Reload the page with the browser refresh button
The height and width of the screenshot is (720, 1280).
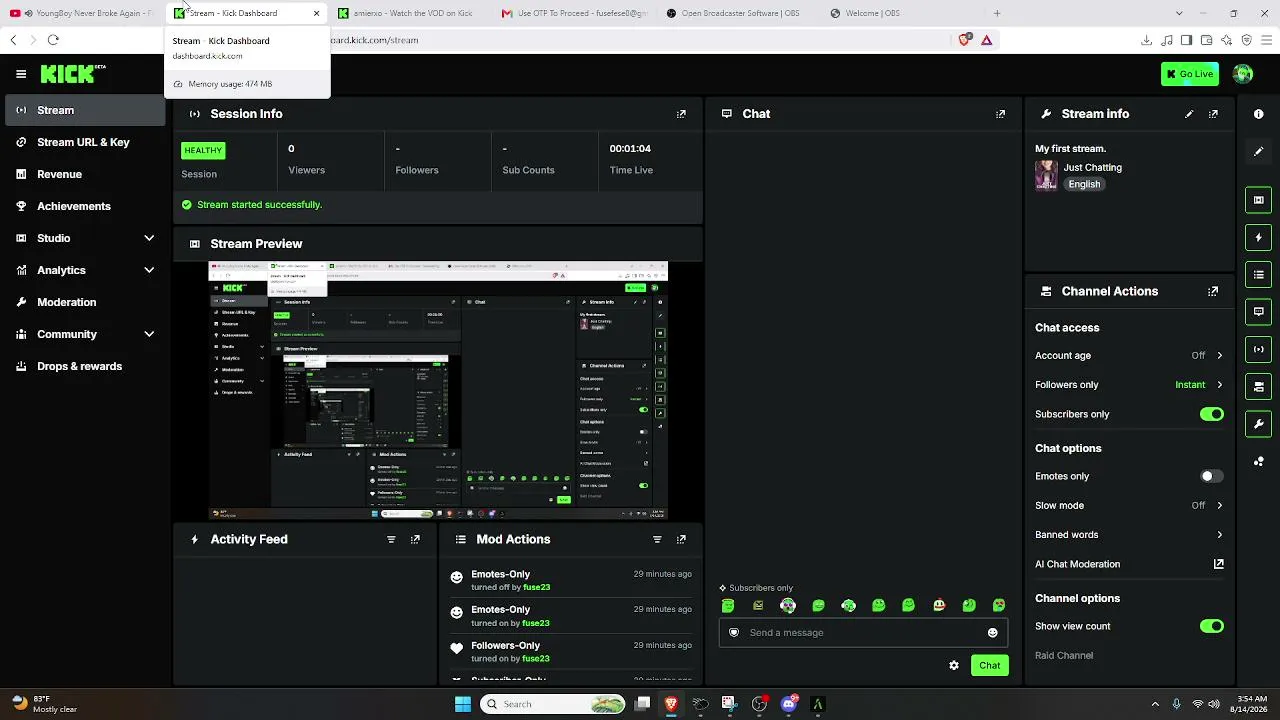click(53, 40)
